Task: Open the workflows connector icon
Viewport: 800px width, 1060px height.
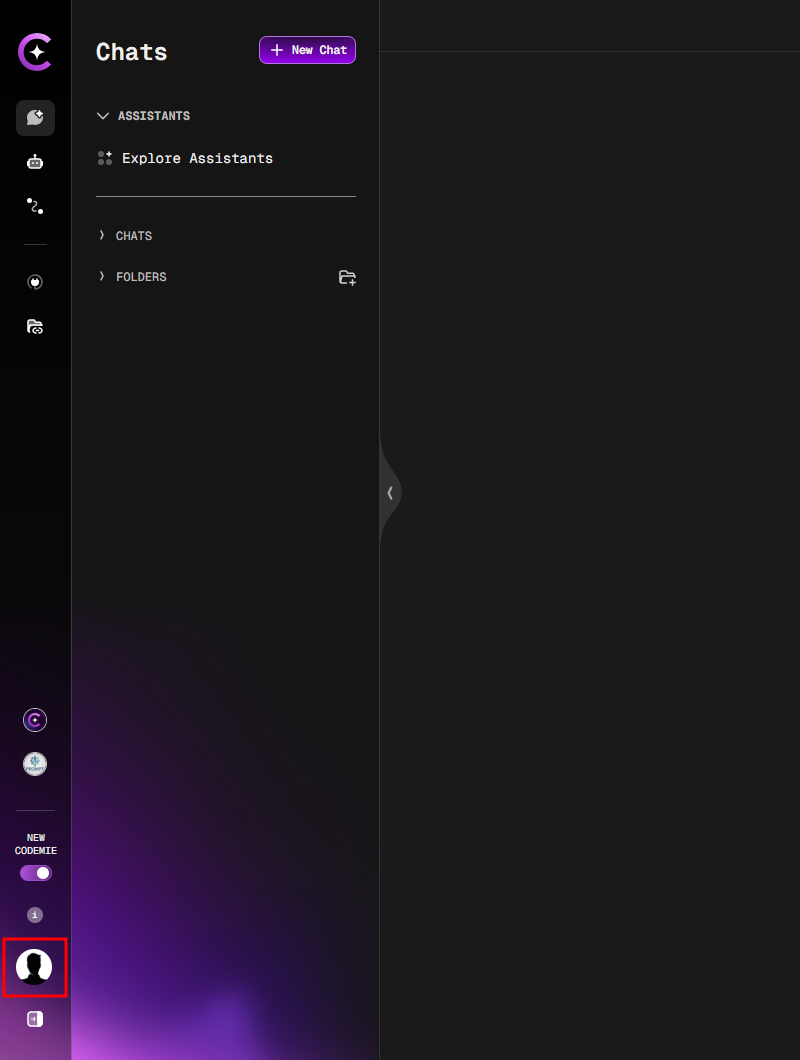Action: pos(35,206)
